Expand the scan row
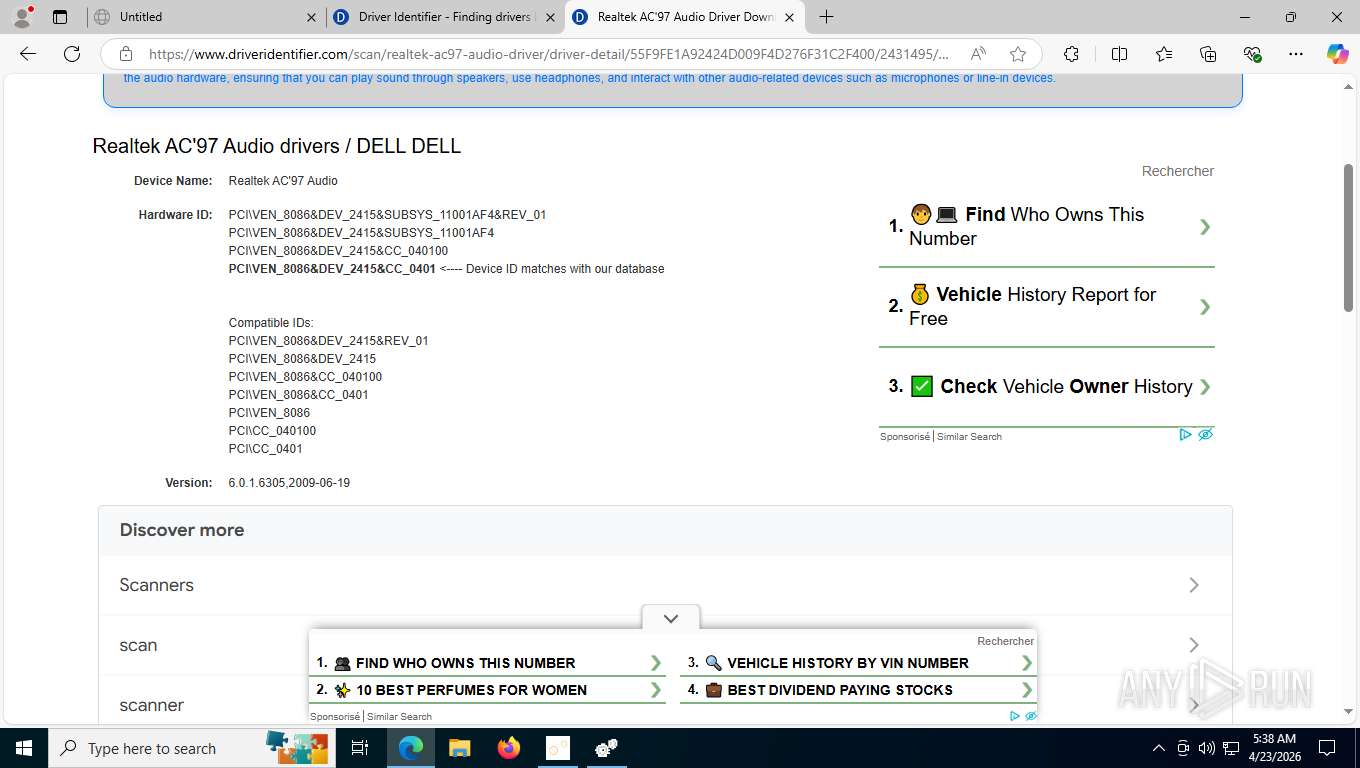Image resolution: width=1360 pixels, height=768 pixels. coord(665,645)
